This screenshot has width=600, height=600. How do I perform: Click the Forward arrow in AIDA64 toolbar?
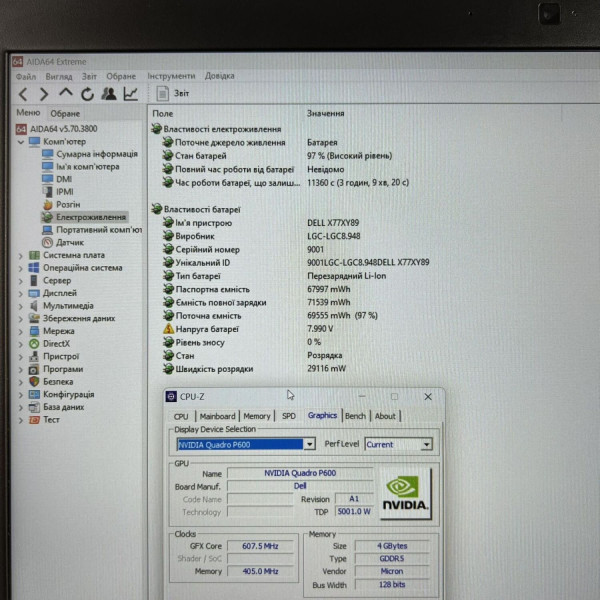(44, 94)
